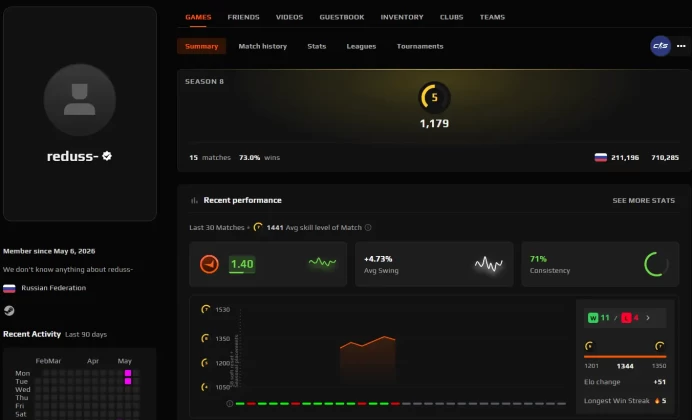The height and width of the screenshot is (420, 692).
Task: Click the 15 matches stat
Action: (x=210, y=158)
